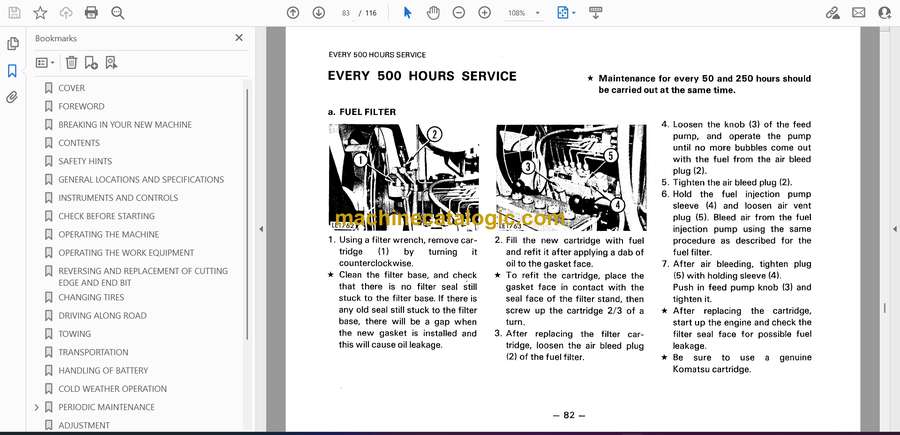Expand the PERIODIC MAINTENANCE bookmark
900x435 pixels.
click(x=37, y=407)
